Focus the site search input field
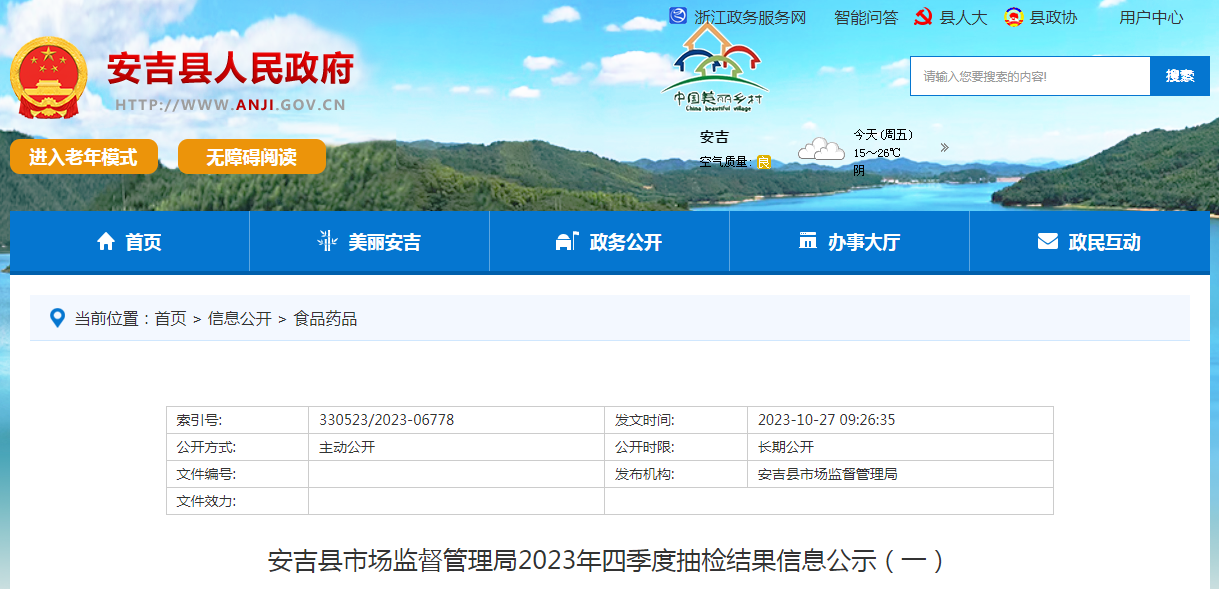The width and height of the screenshot is (1219, 589). [1030, 76]
